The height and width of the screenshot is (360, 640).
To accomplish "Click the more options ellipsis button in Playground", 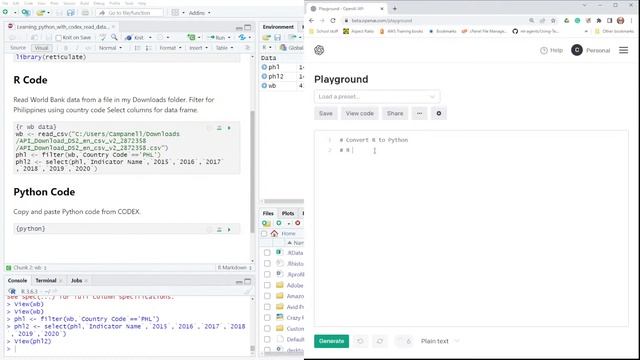I will click(419, 113).
